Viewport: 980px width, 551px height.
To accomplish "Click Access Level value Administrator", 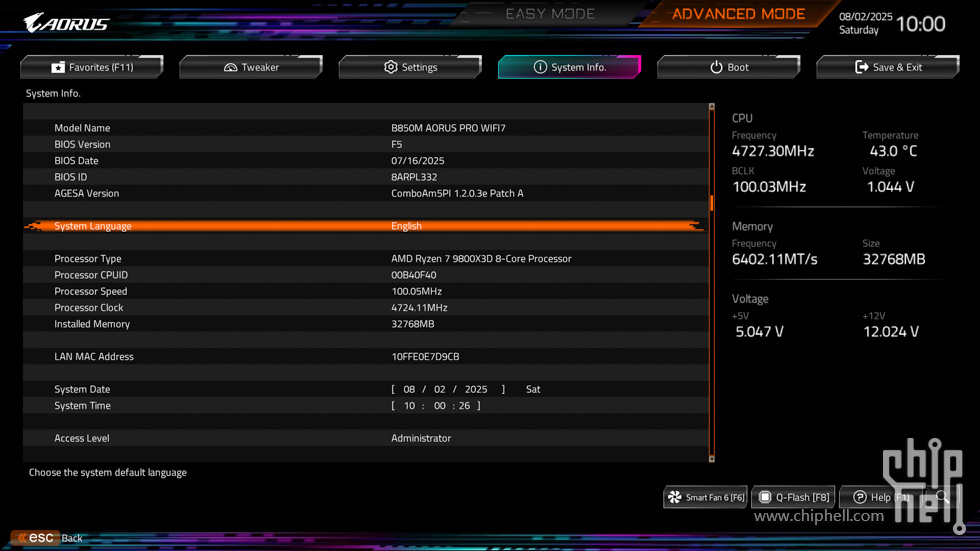I will [x=421, y=438].
